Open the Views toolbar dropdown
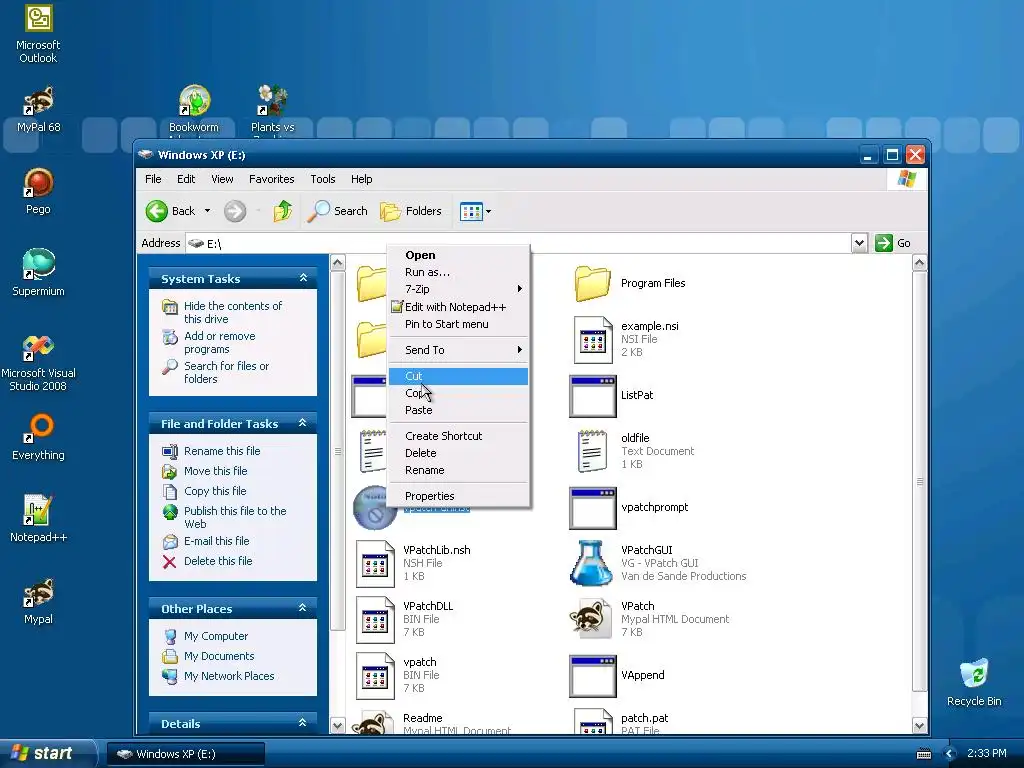1024x768 pixels. [475, 211]
